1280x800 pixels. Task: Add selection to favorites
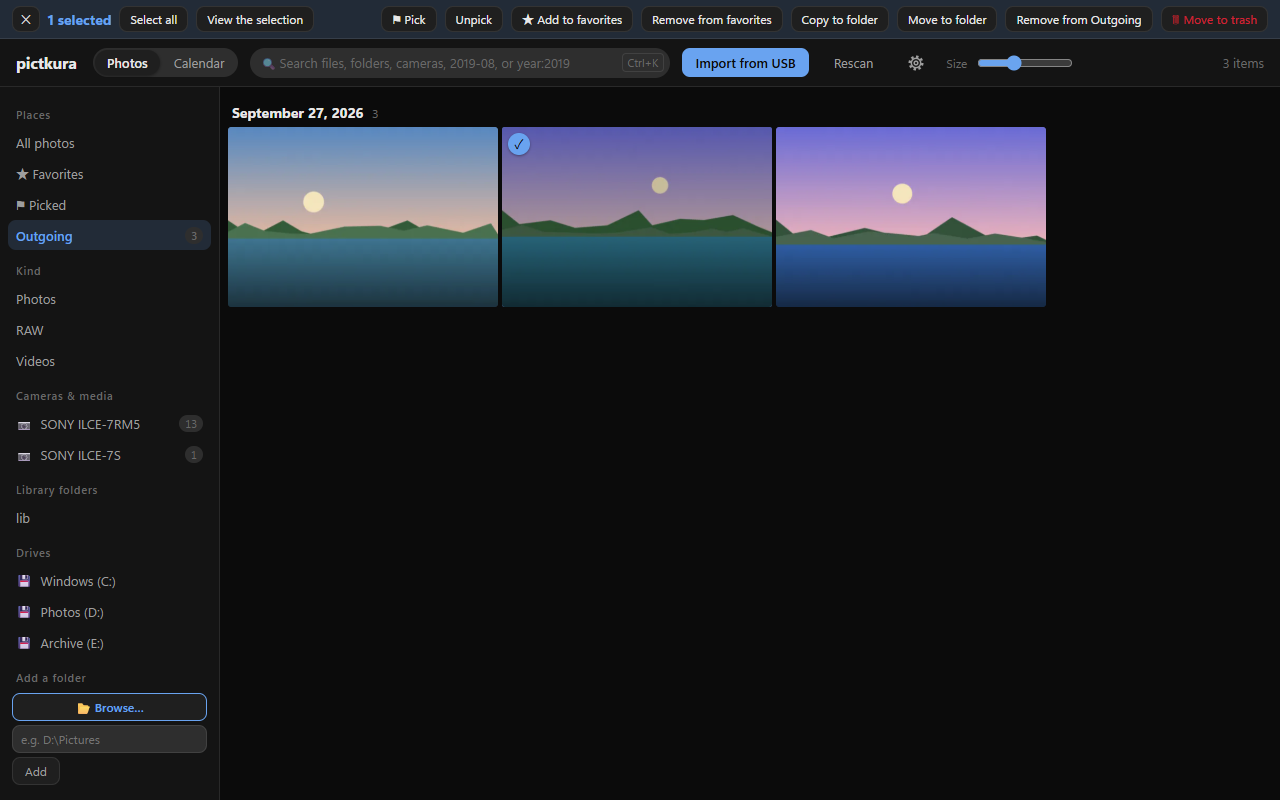572,19
